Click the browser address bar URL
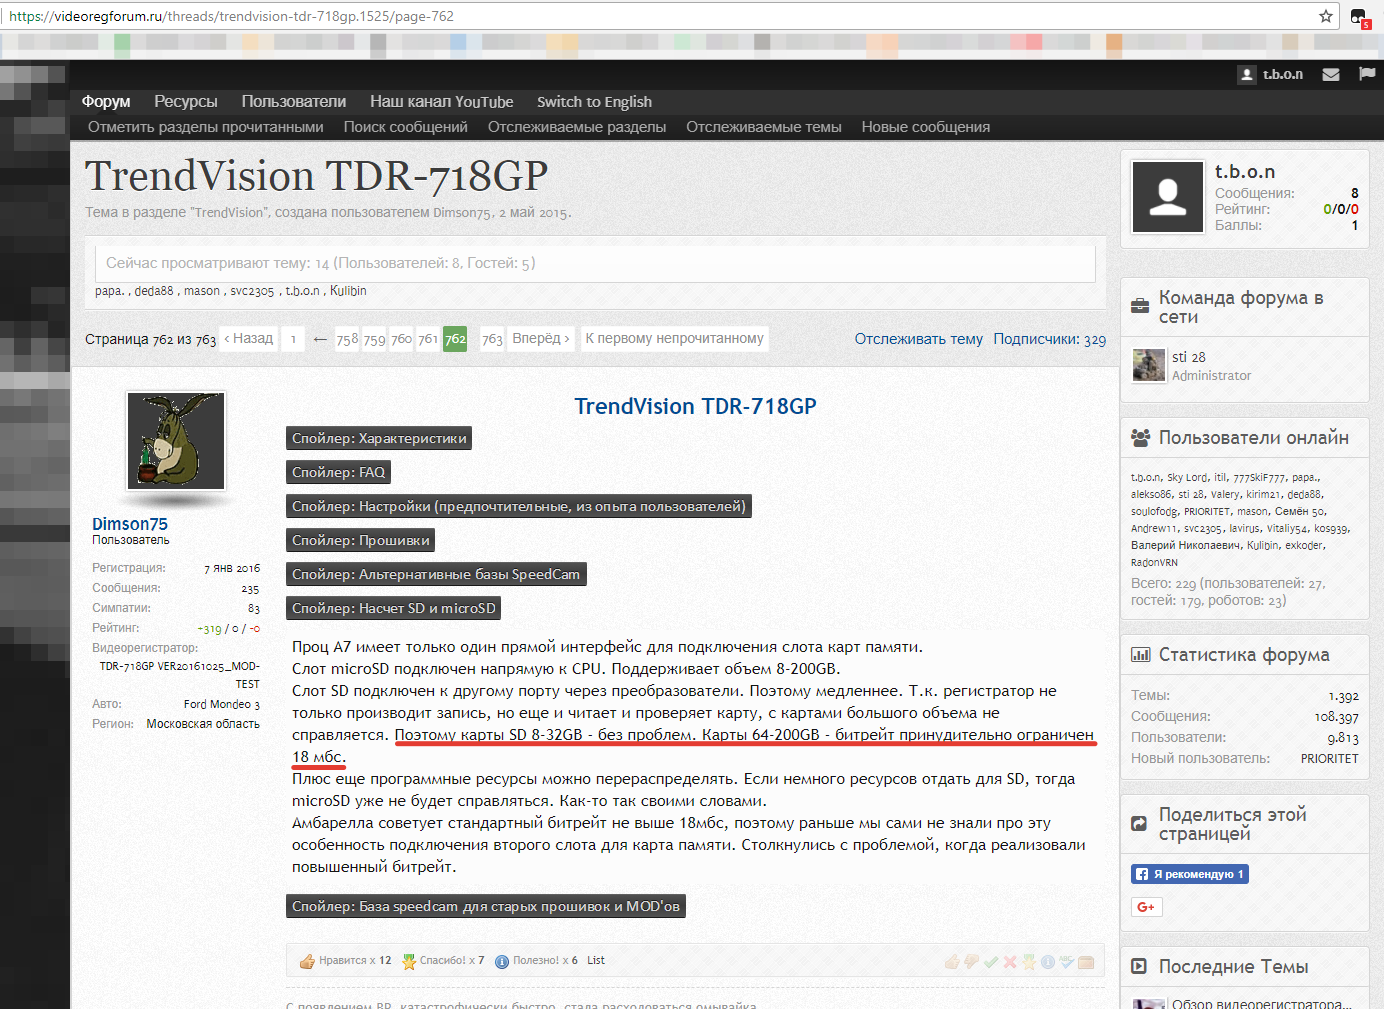The image size is (1384, 1009). click(x=231, y=16)
